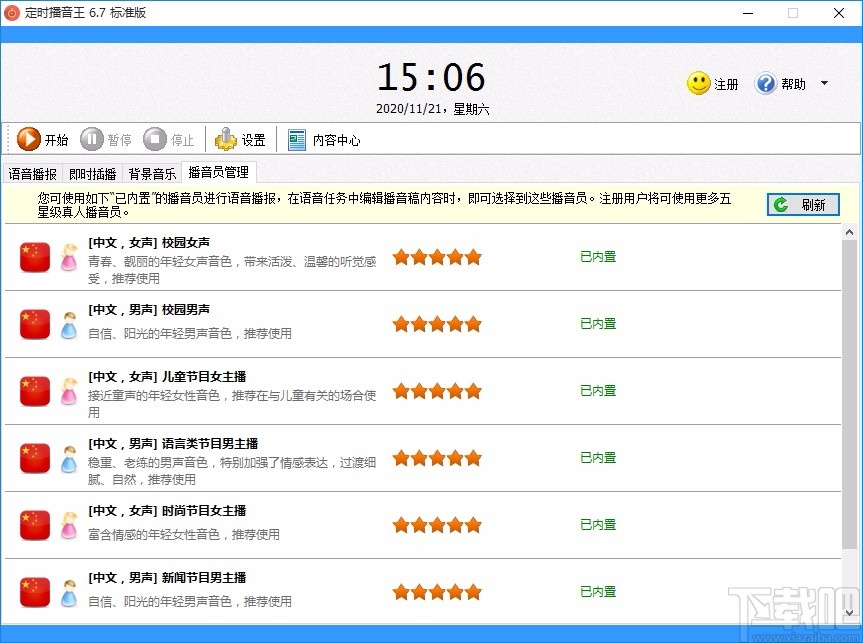The height and width of the screenshot is (643, 863).
Task: Open the 内容中心 content center icon
Action: tap(296, 139)
